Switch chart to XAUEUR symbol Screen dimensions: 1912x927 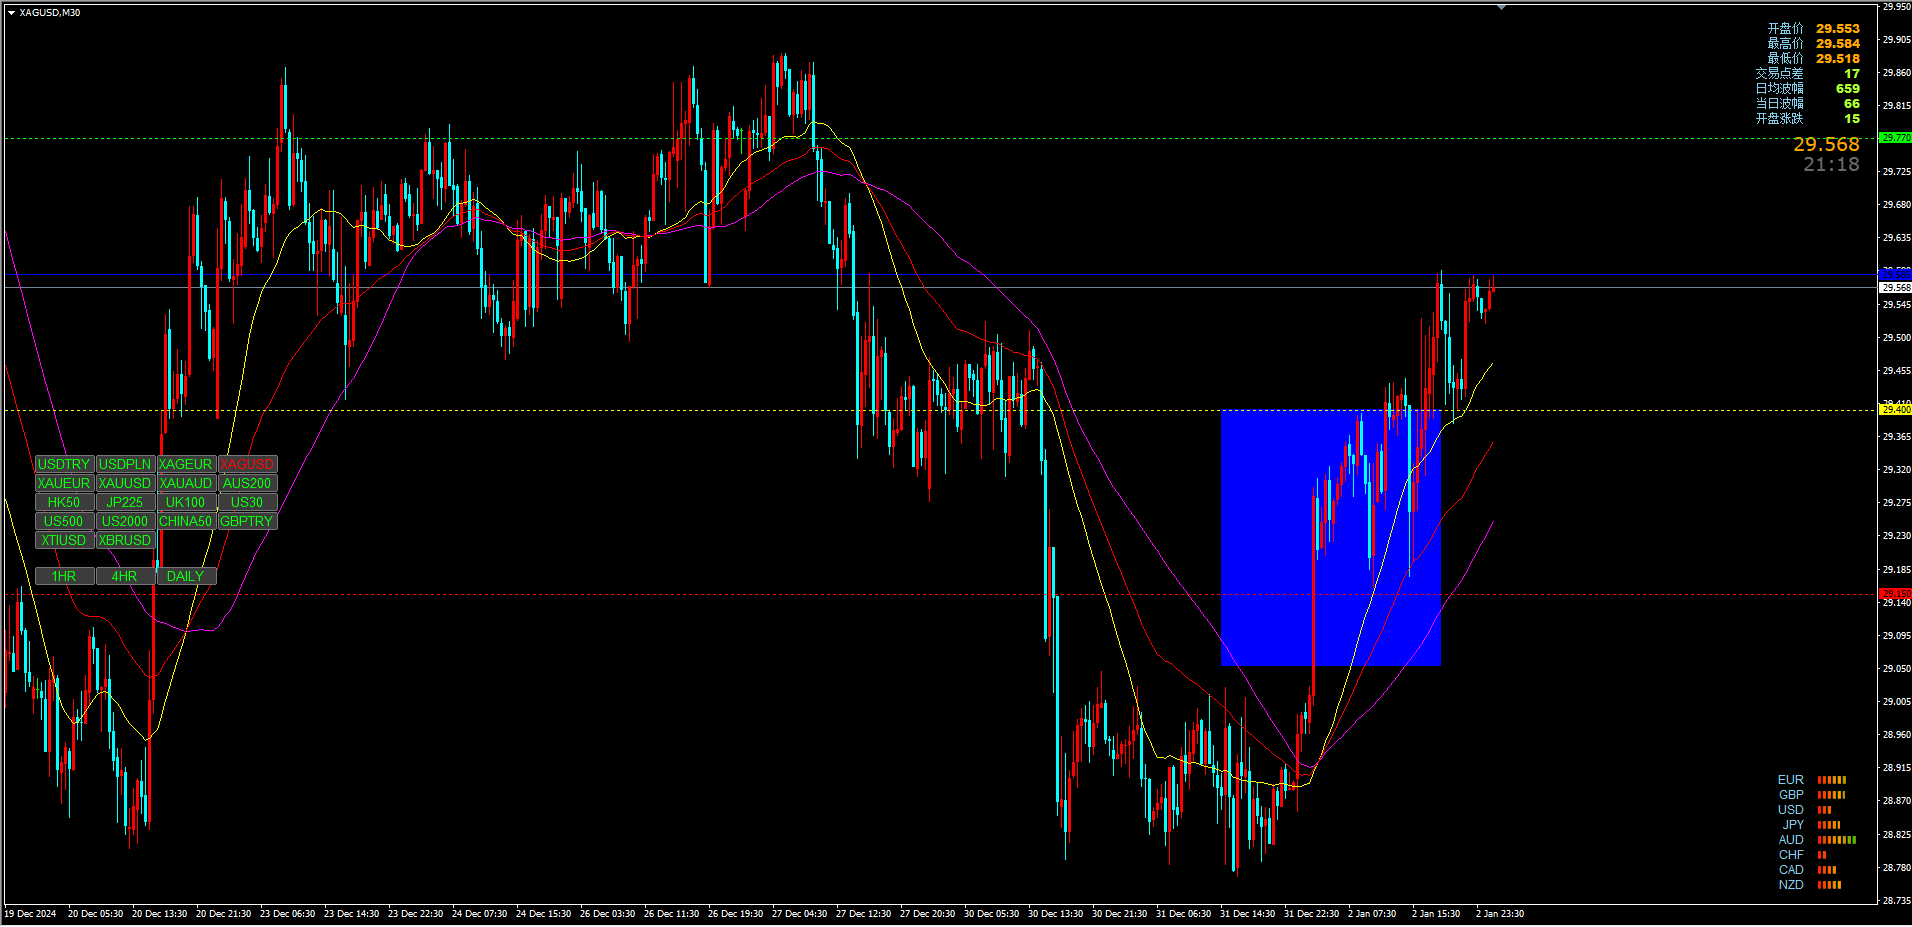65,483
